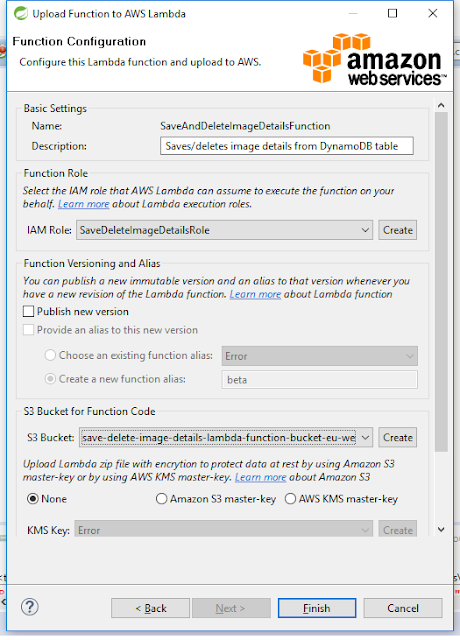The image size is (460, 640).
Task: Open Learn more about Lambda function versioning
Action: [255, 294]
